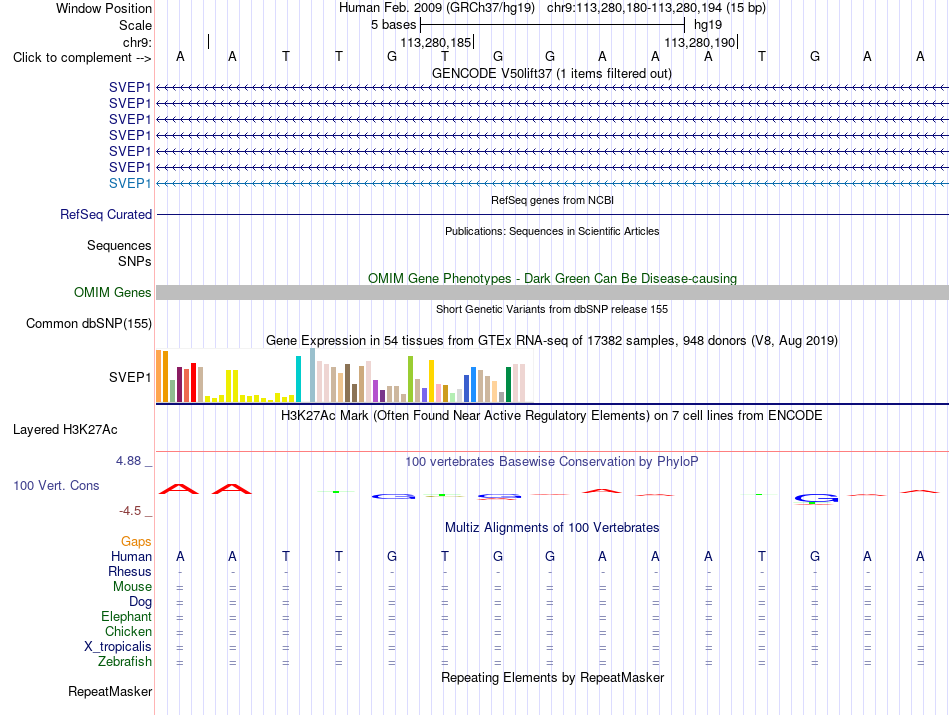This screenshot has height=715, width=950.
Task: Click the -4.5 PhyloP lower scale value
Action: [x=130, y=511]
